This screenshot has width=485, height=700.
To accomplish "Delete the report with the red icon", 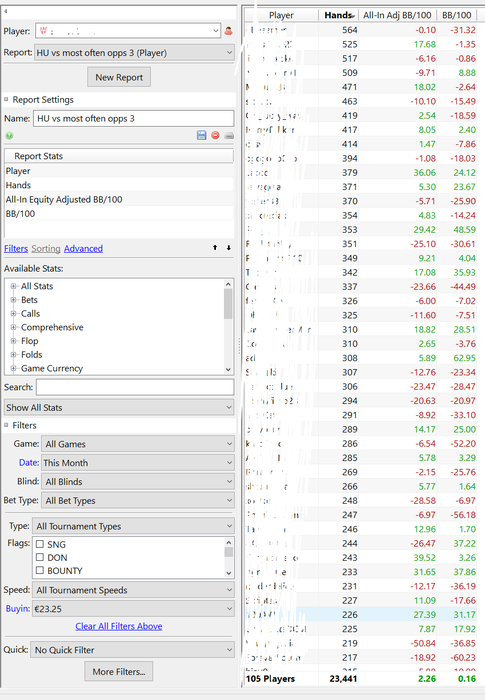I will coord(215,135).
